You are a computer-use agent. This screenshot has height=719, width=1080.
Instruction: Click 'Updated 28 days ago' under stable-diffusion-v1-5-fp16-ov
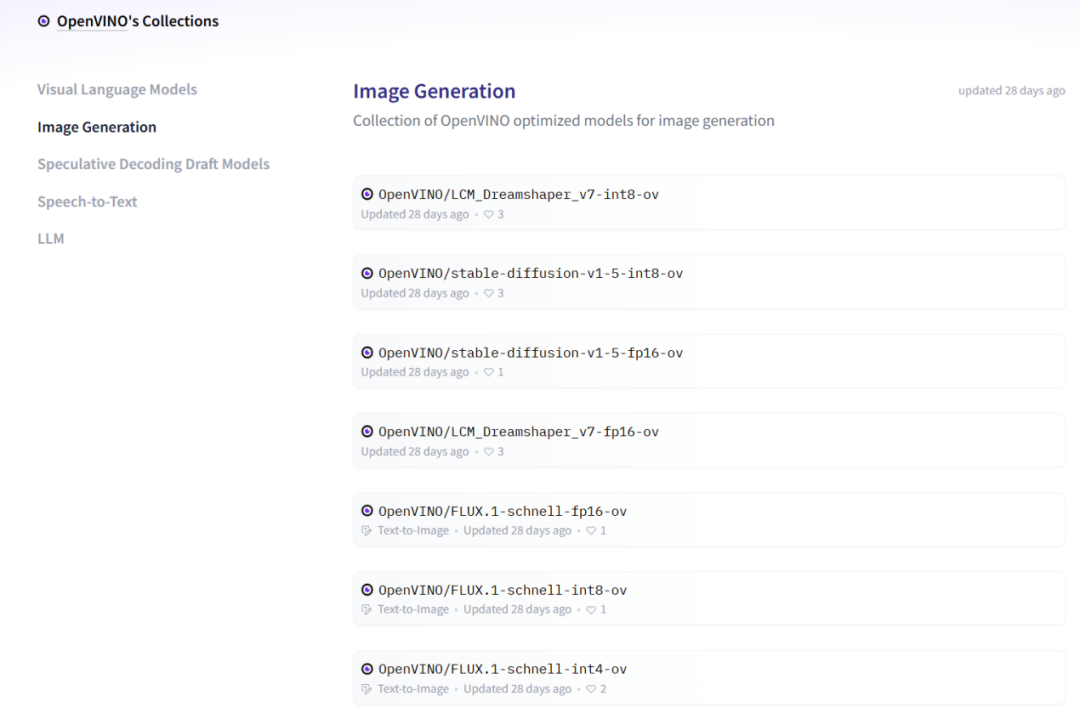click(x=415, y=372)
